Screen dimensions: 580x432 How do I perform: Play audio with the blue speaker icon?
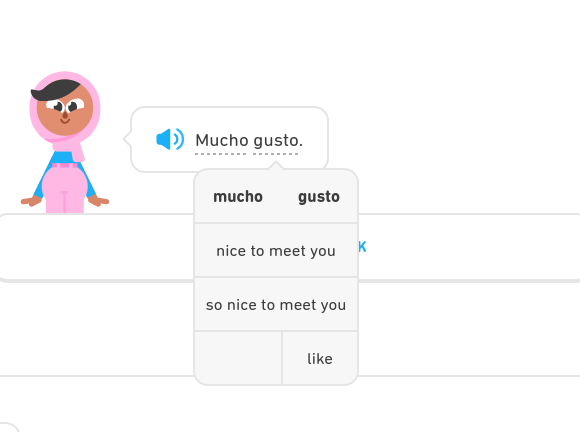[x=170, y=139]
